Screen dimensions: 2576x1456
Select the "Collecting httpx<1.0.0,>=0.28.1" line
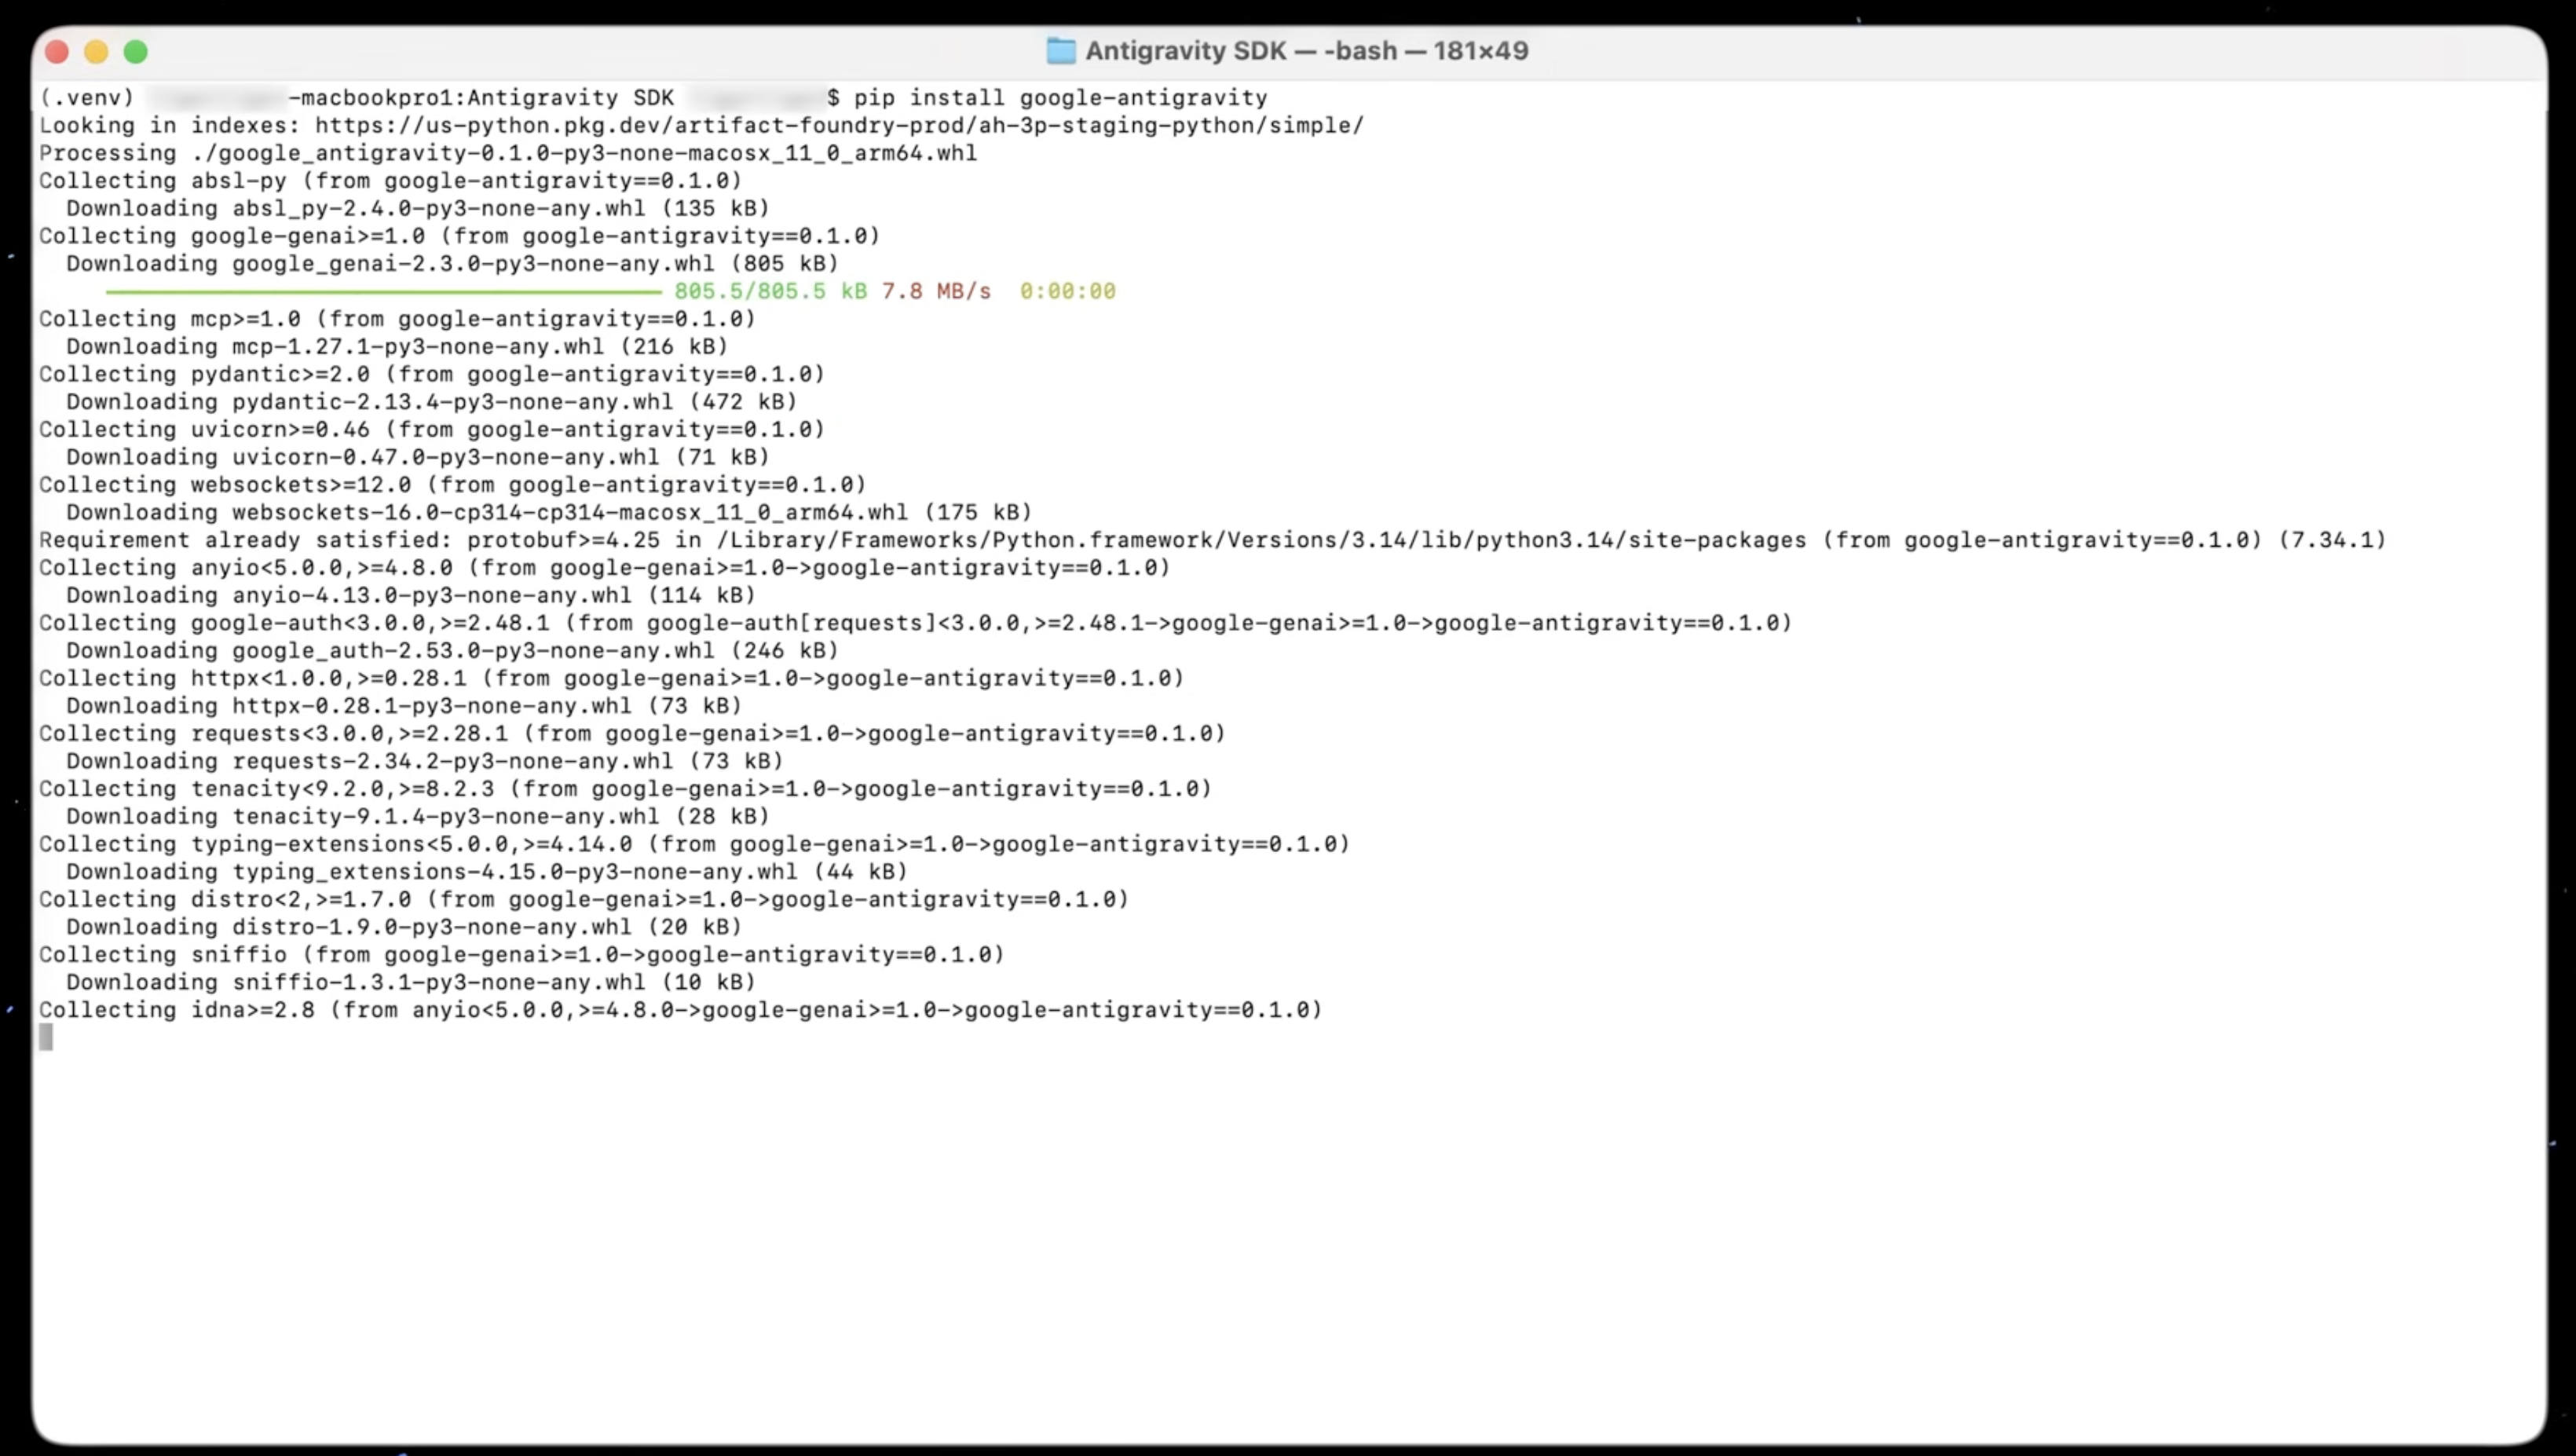coord(612,679)
